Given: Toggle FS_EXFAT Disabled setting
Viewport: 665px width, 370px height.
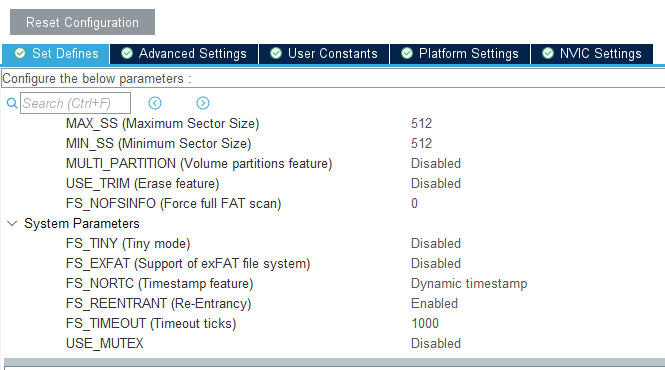Looking at the screenshot, I should click(x=436, y=263).
